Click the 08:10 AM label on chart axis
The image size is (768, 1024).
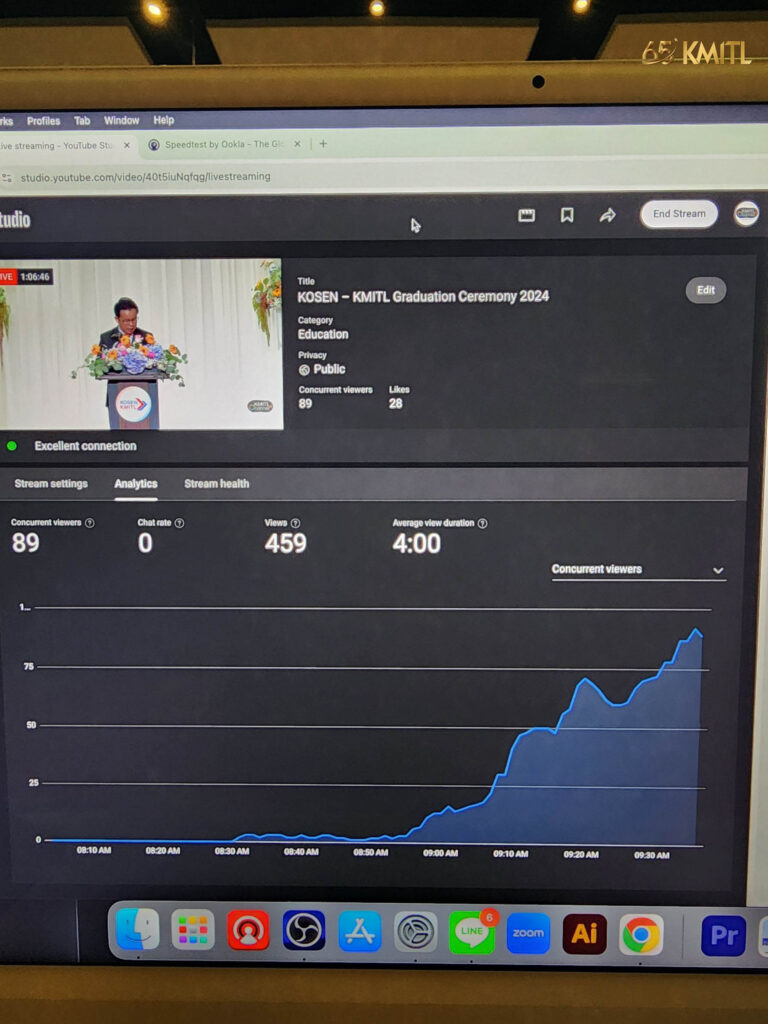point(93,850)
